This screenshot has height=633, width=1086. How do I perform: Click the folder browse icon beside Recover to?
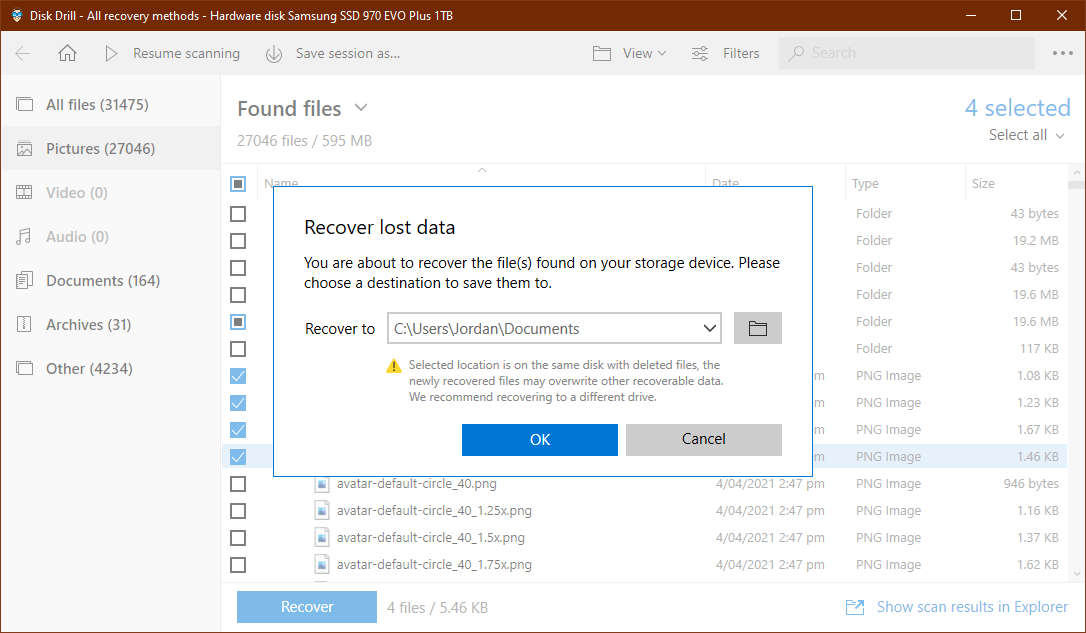click(x=757, y=327)
